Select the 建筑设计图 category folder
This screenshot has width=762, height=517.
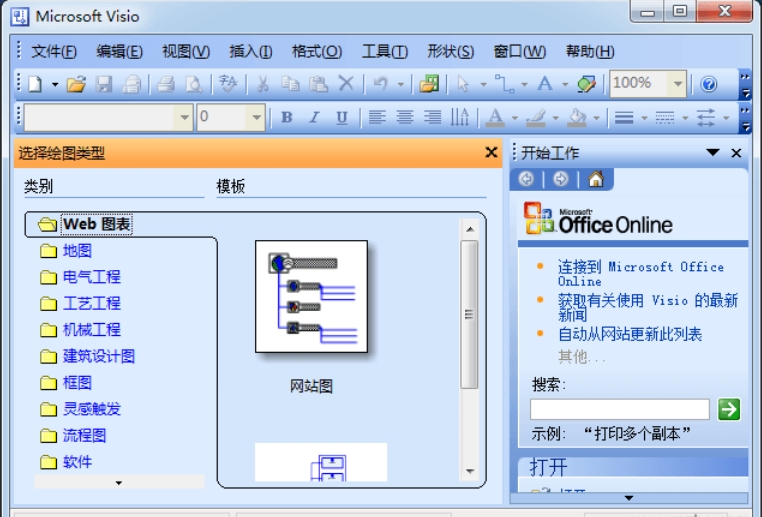pyautogui.click(x=87, y=356)
